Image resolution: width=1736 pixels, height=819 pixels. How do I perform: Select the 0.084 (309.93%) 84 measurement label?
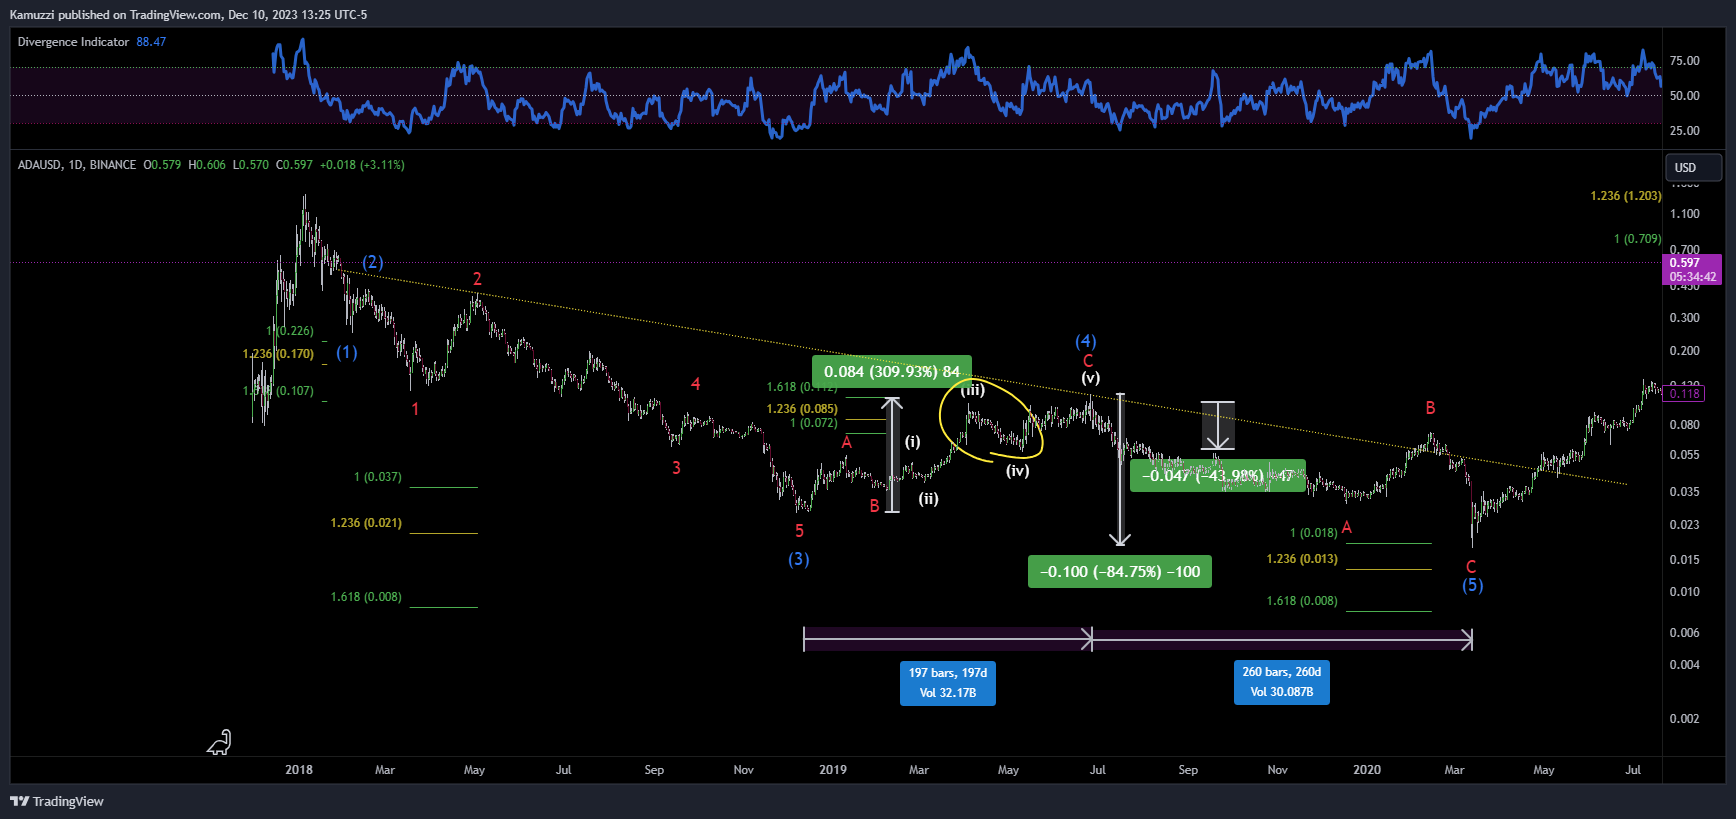[x=892, y=371]
